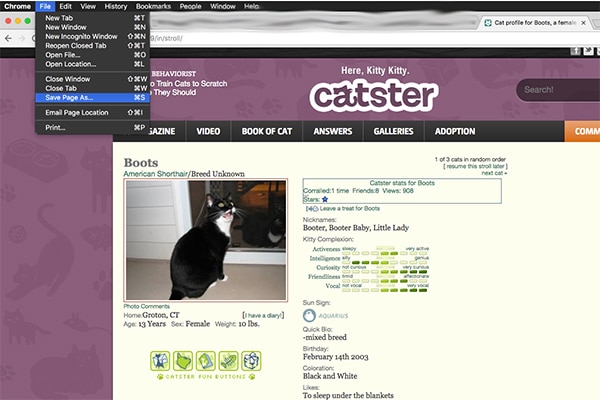This screenshot has height=400, width=600.
Task: Click the browser address bar
Action: click(373, 38)
